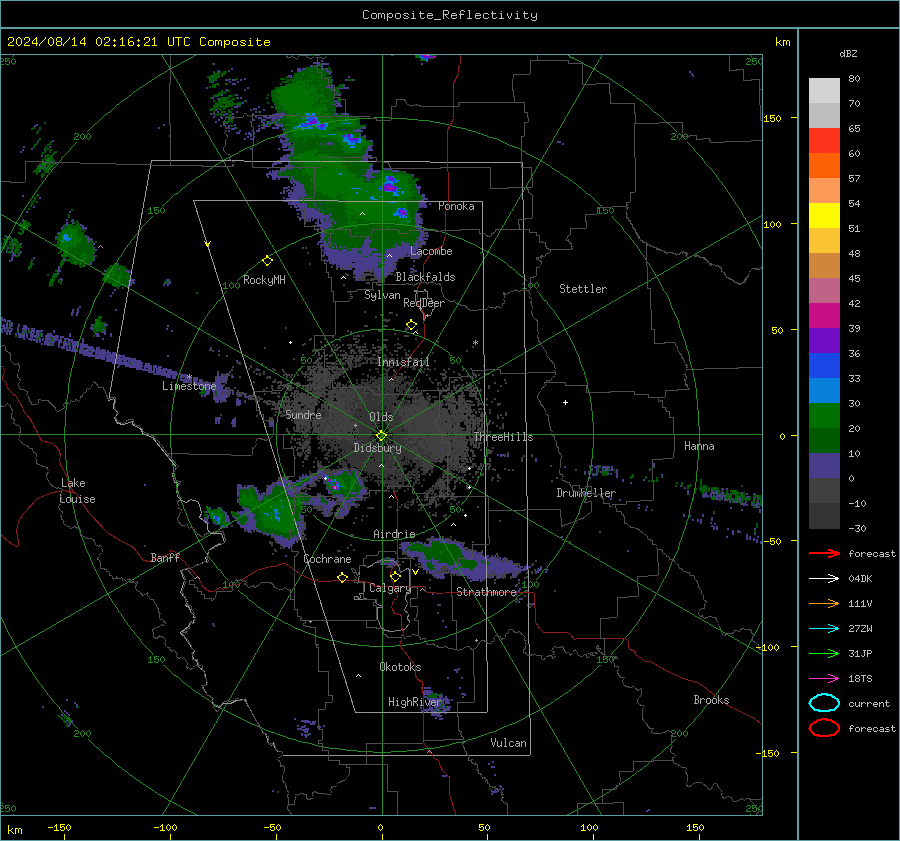
Task: Click the yellow diamond marker below Cochrane
Action: coord(342,578)
